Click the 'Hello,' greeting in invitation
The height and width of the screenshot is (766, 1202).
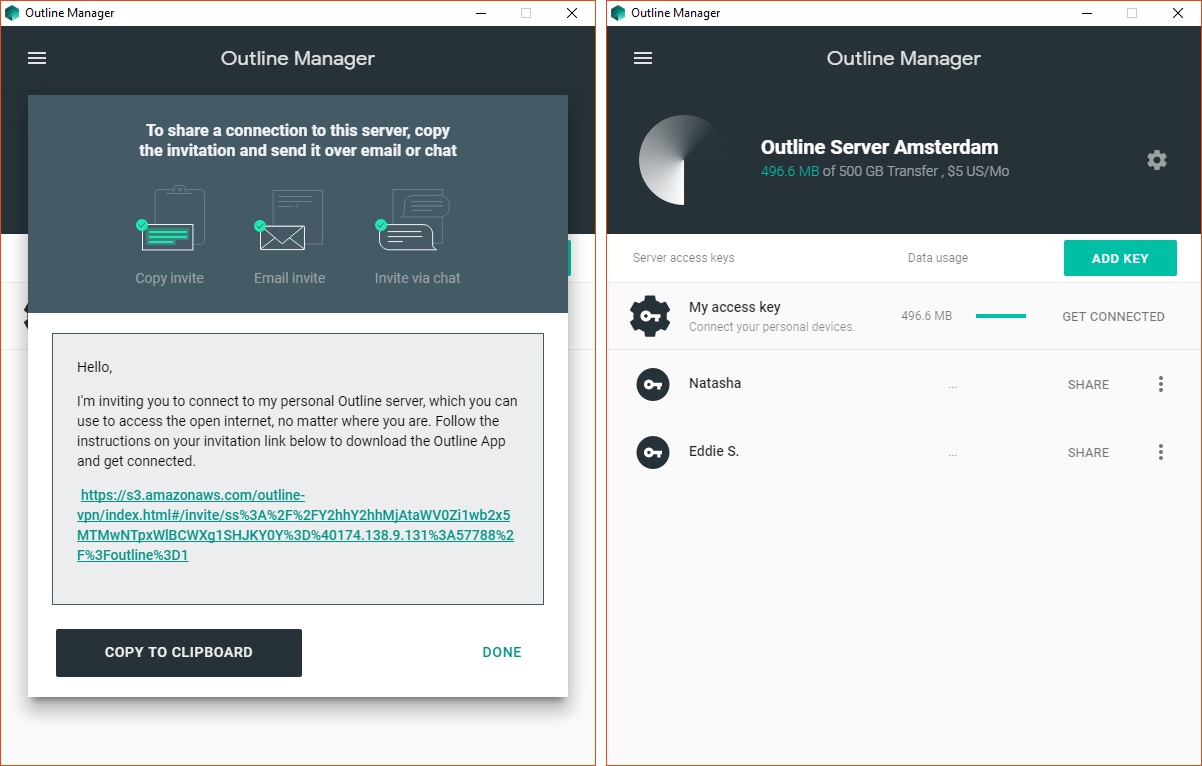(x=95, y=367)
